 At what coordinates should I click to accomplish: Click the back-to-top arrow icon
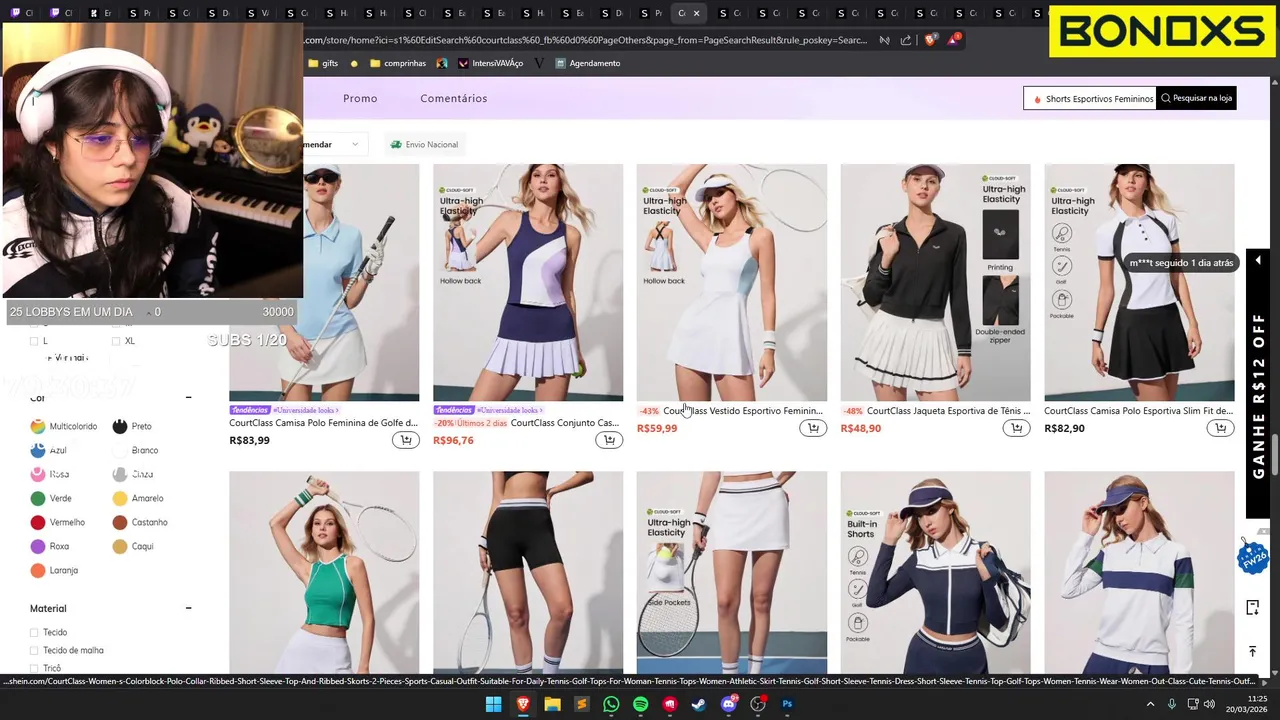pyautogui.click(x=1252, y=651)
